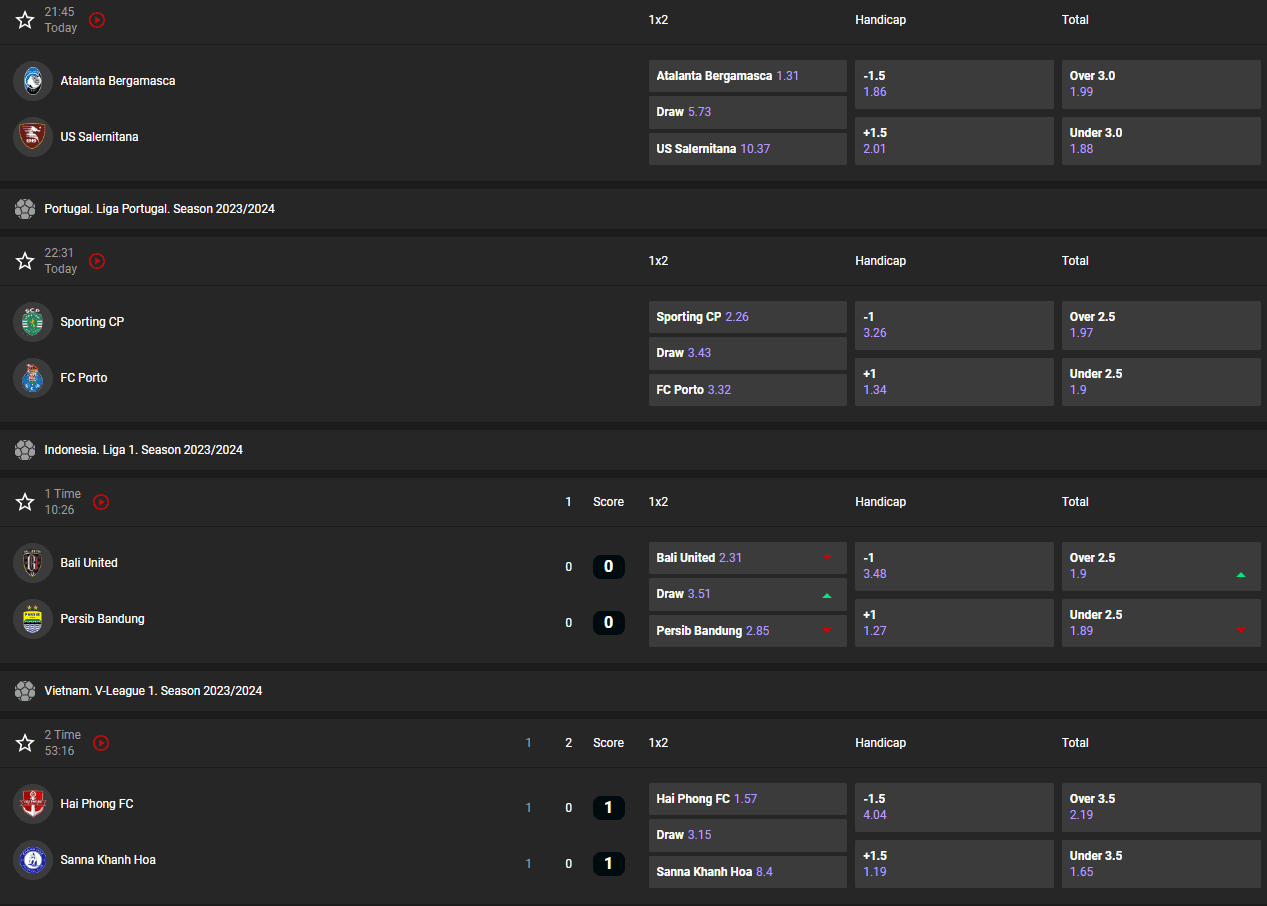Screen dimensions: 1267x906
Task: Select Under 2.5 at 1.9 for Sporting match
Action: pos(1161,382)
